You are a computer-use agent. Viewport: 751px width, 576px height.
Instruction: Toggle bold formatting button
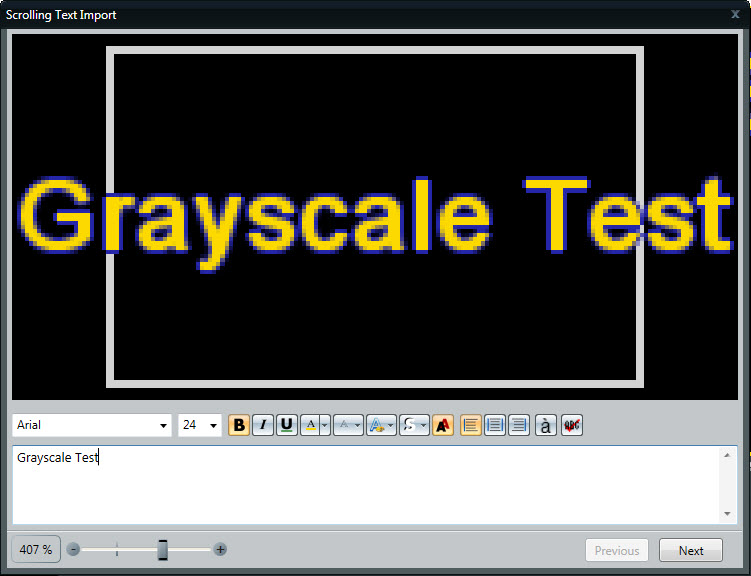click(239, 425)
